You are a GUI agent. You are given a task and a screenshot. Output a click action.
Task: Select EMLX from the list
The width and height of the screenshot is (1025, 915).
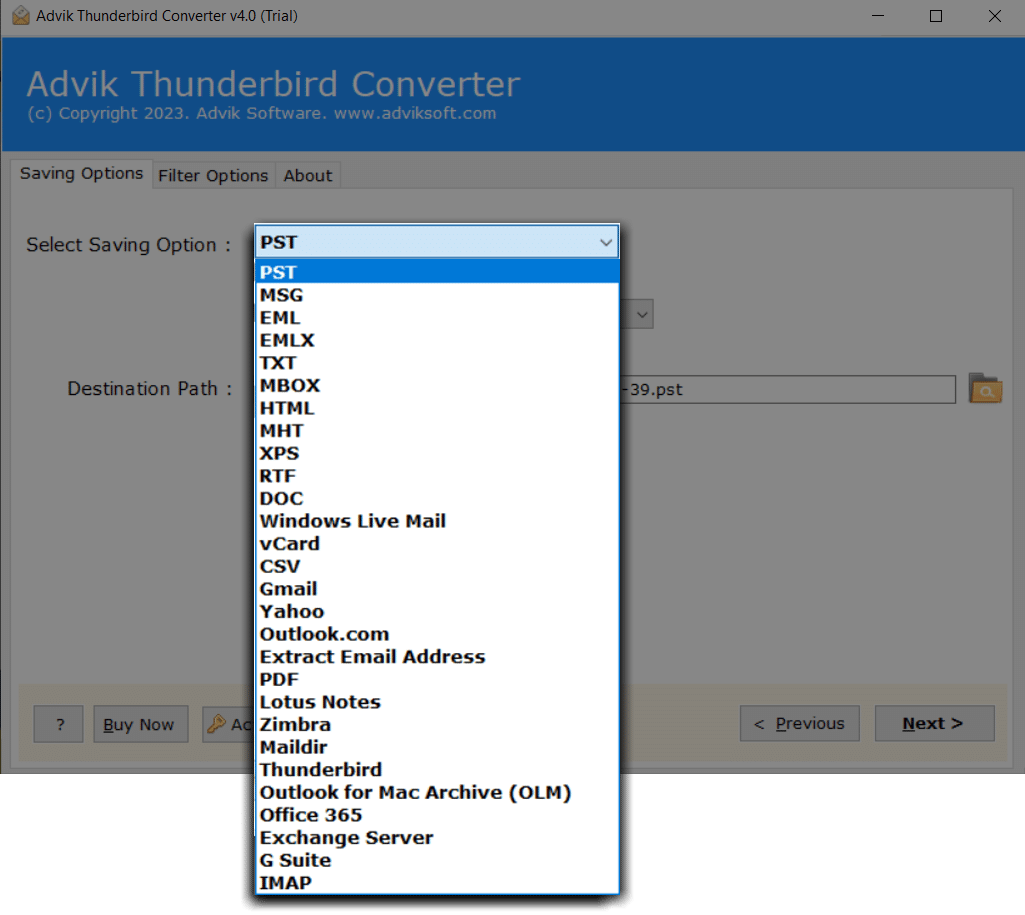tap(437, 340)
